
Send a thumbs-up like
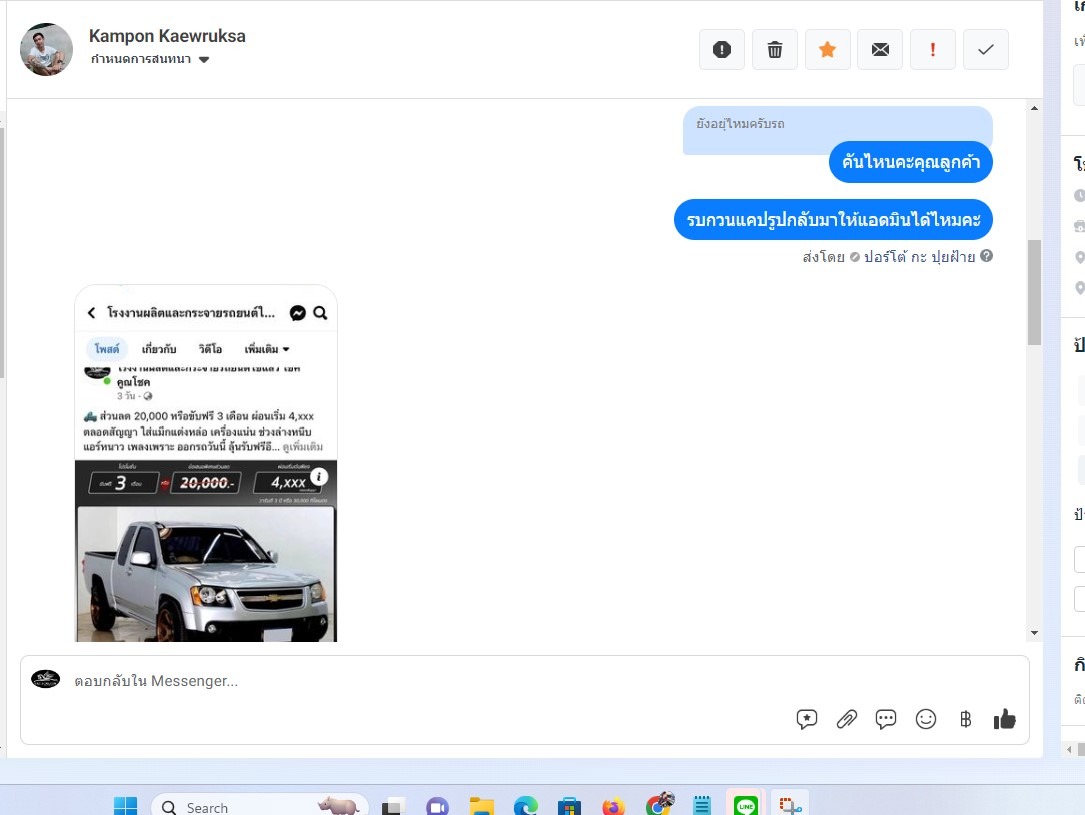tap(1005, 720)
